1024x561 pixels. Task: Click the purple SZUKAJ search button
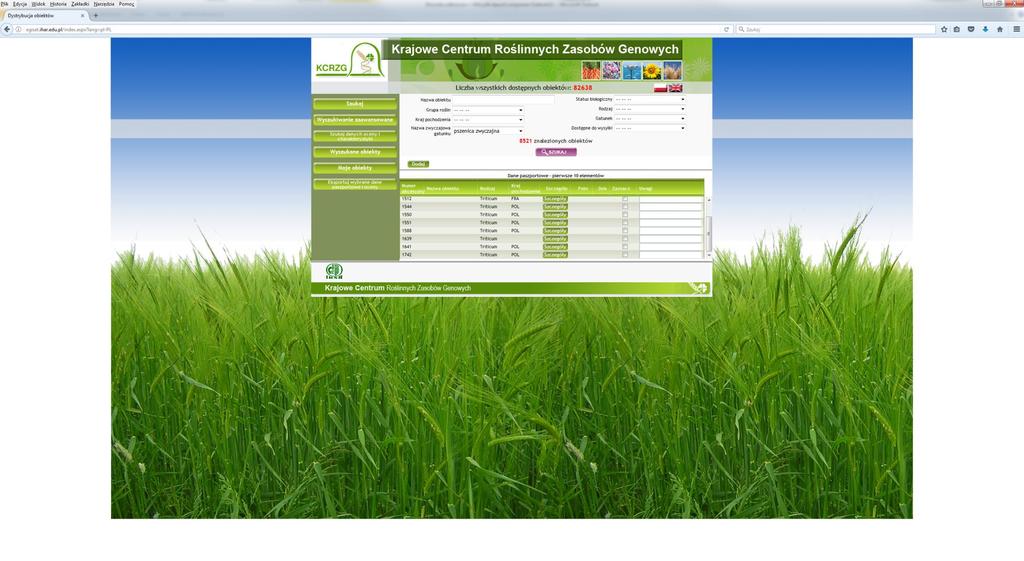point(556,152)
